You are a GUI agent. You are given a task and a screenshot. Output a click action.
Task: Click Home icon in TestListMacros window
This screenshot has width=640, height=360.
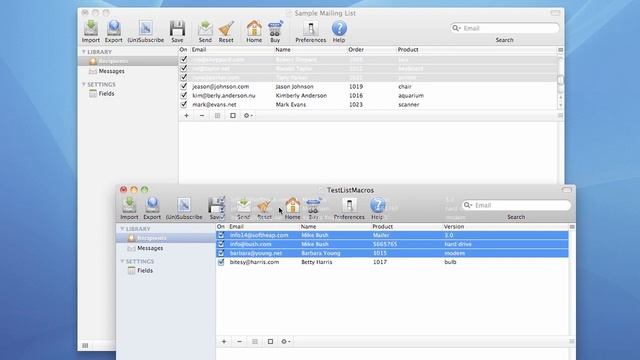point(292,205)
